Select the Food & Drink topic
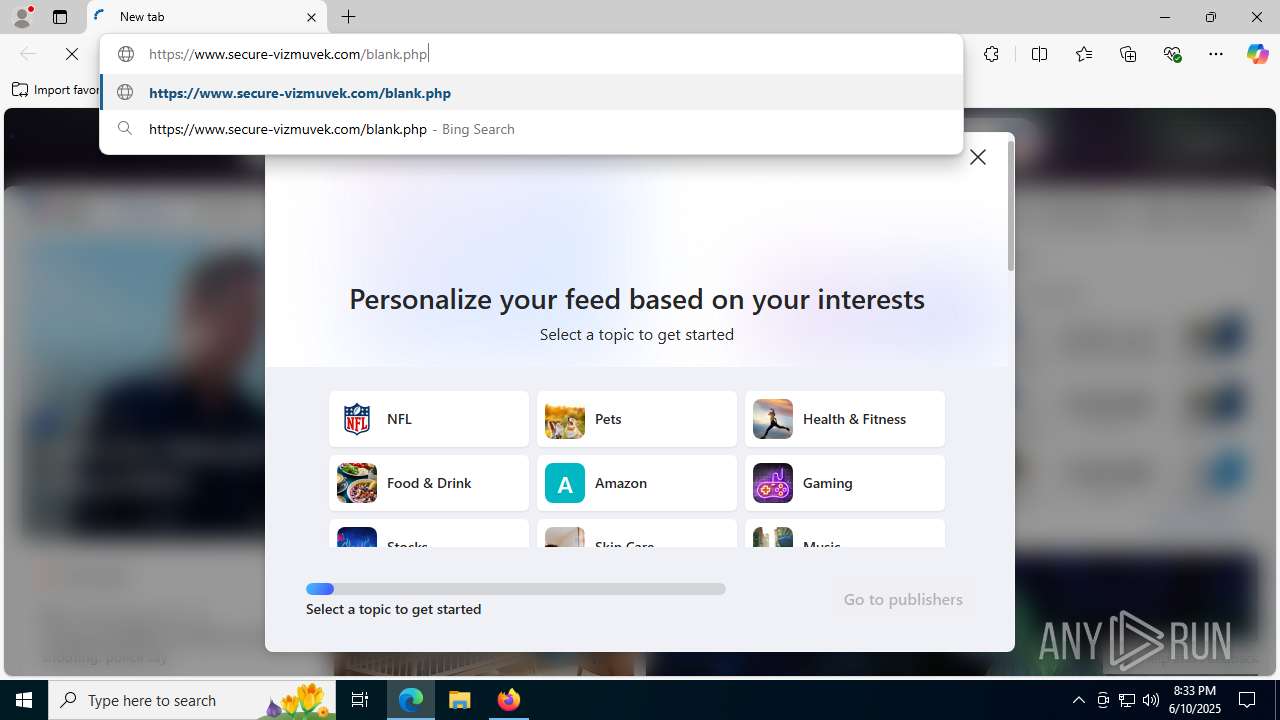The image size is (1280, 720). [429, 483]
